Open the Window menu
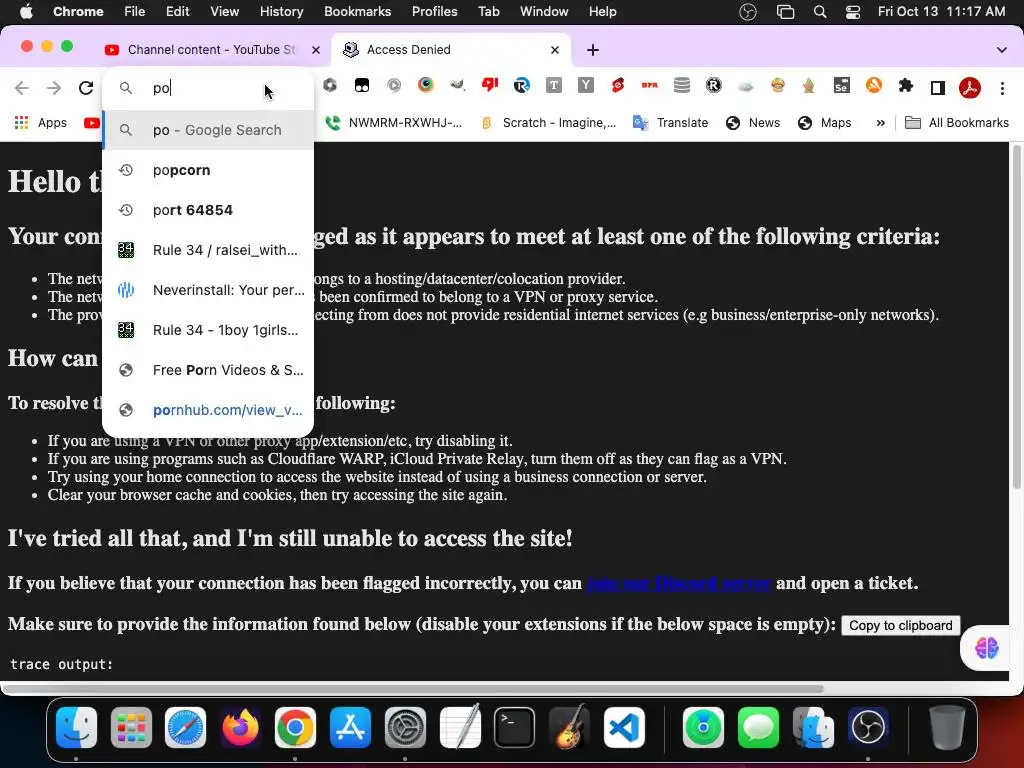Image resolution: width=1024 pixels, height=768 pixels. point(544,12)
